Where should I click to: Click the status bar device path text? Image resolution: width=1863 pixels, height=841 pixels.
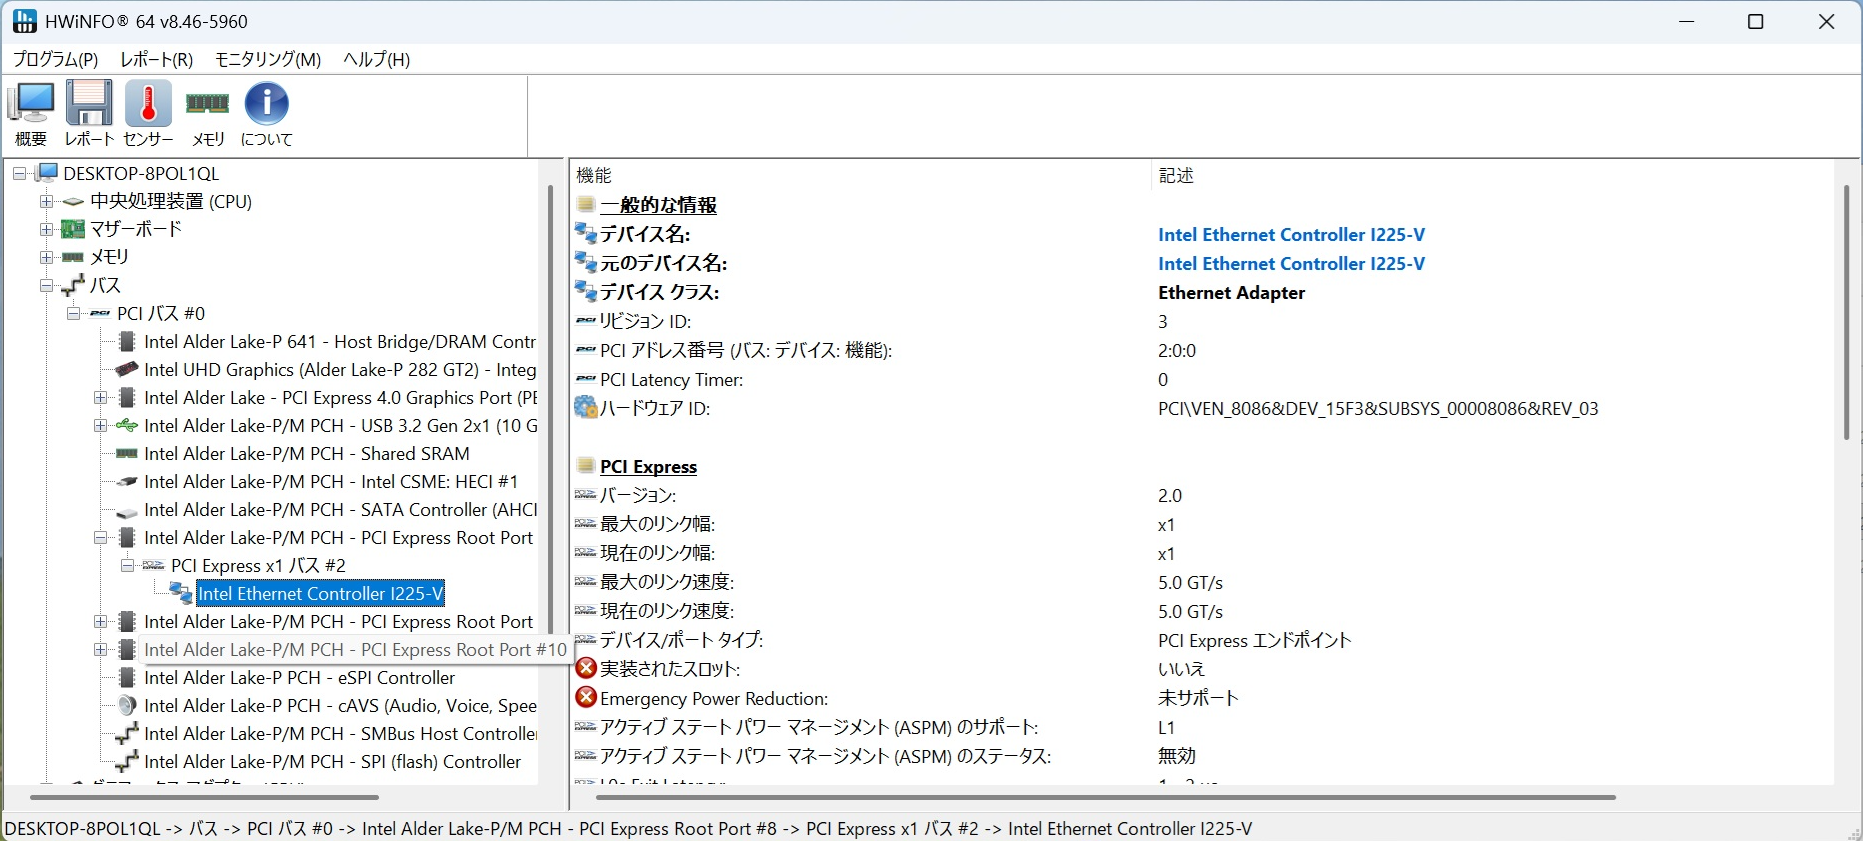point(628,828)
